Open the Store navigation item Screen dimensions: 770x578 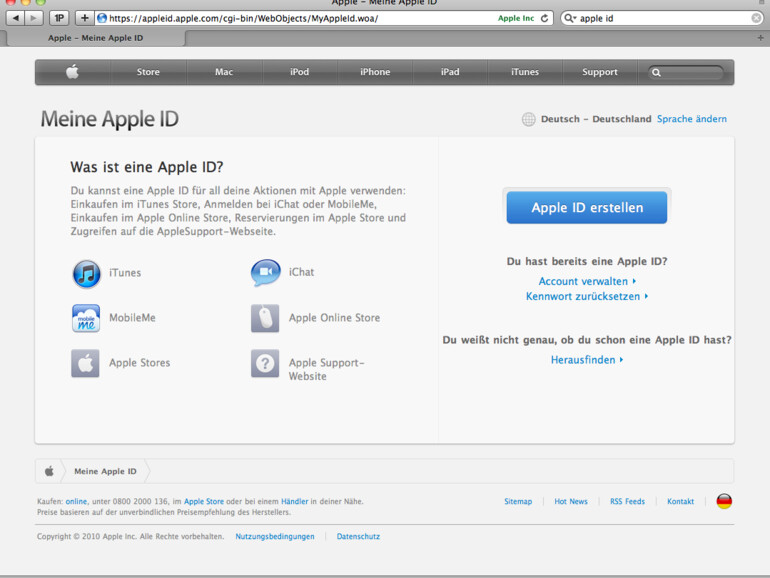click(148, 72)
